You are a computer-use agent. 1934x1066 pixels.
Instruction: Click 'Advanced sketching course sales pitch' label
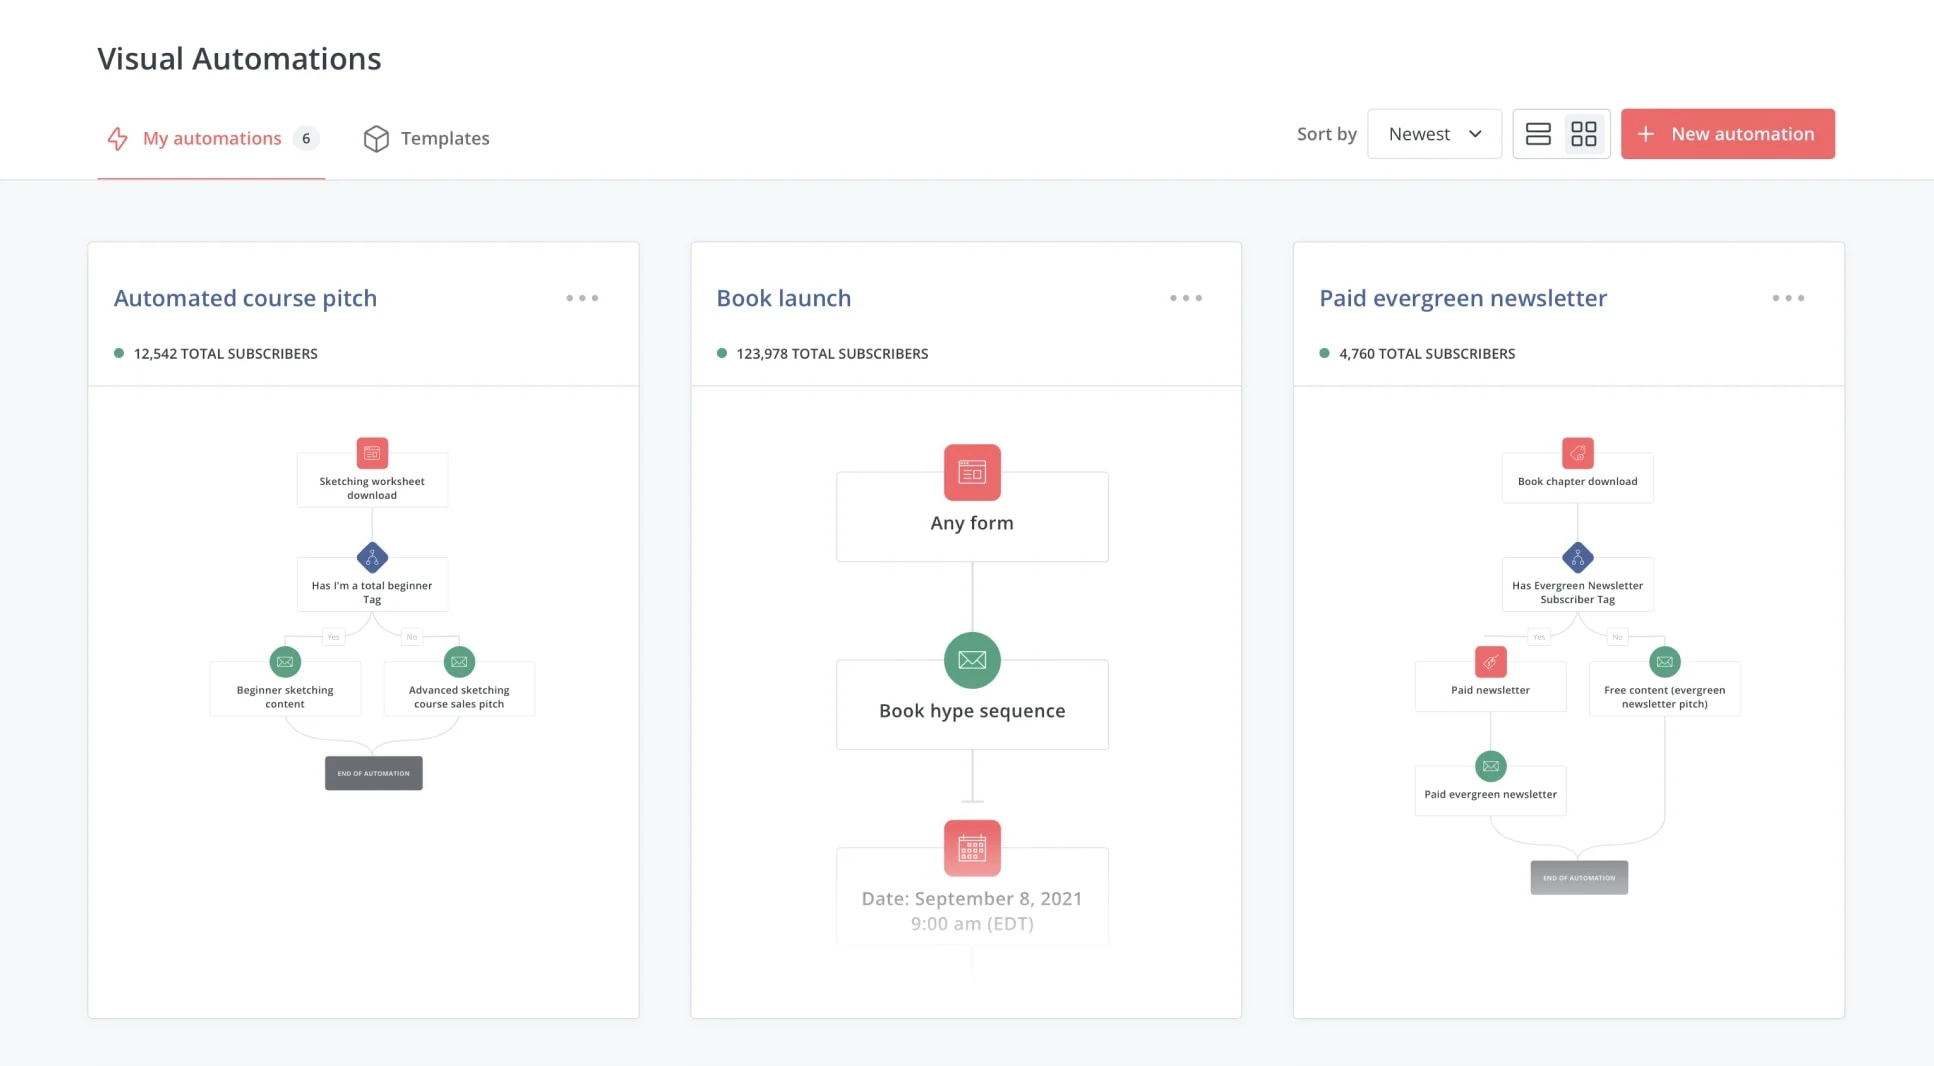point(459,697)
